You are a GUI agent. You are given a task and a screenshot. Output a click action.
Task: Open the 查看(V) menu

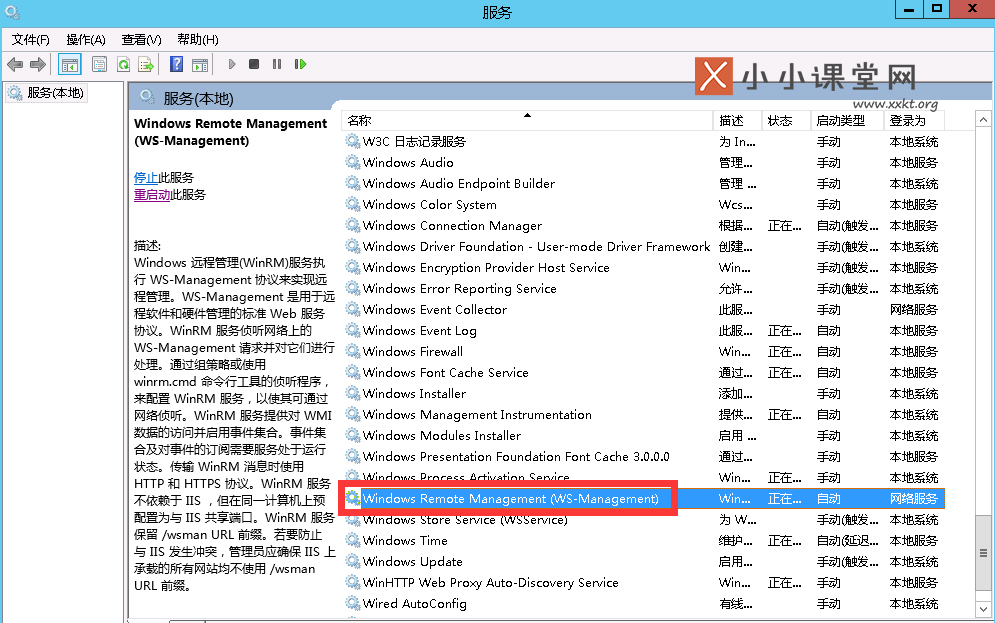pos(142,39)
